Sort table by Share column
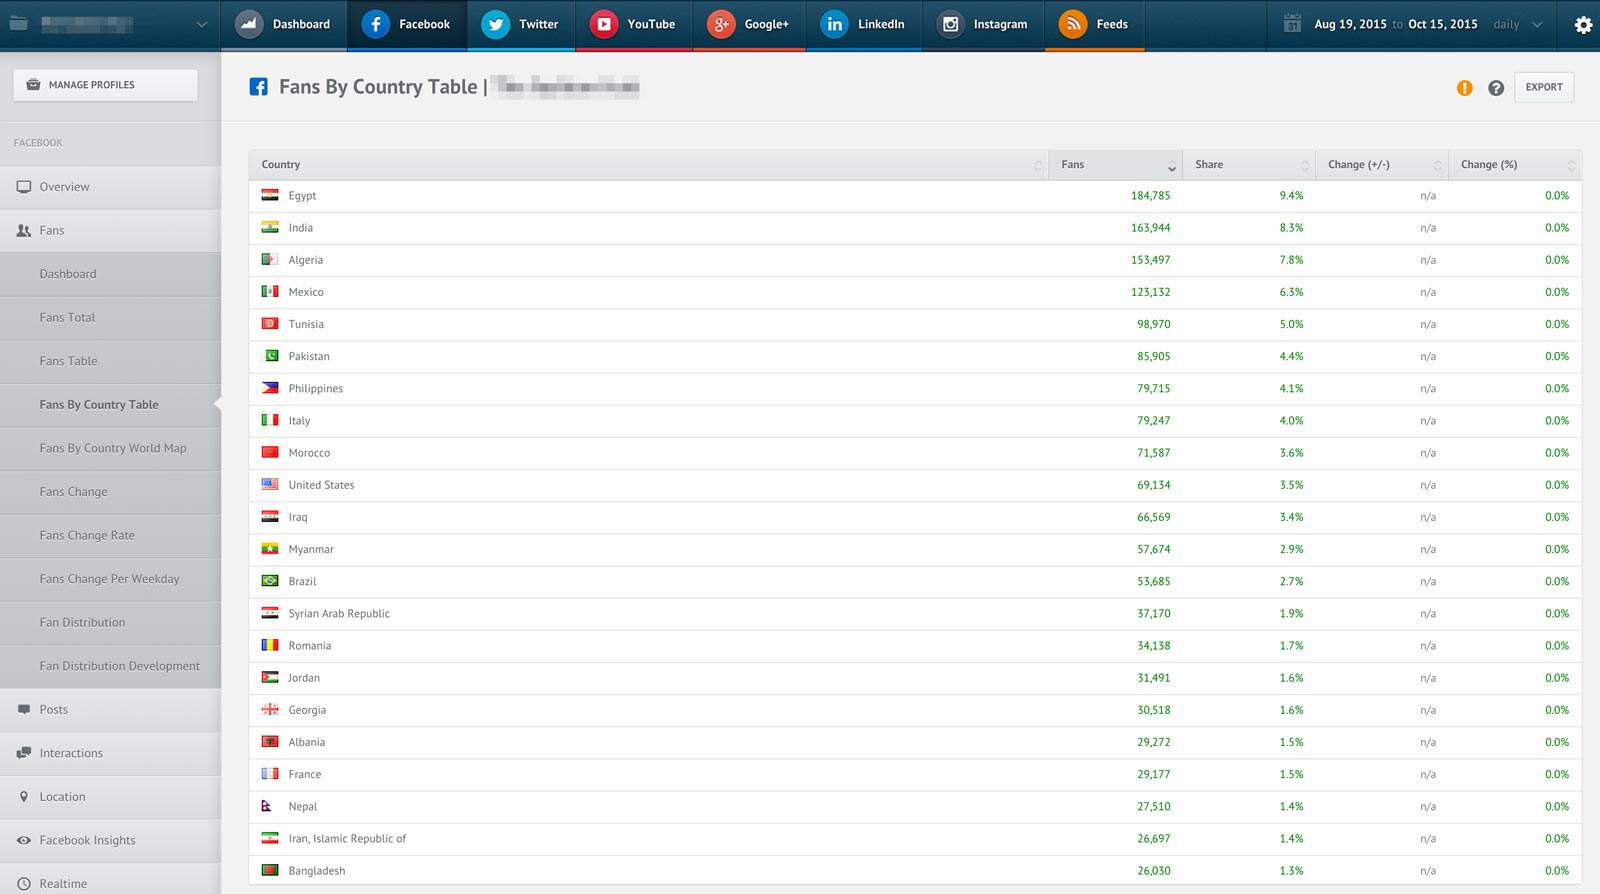The height and width of the screenshot is (894, 1600). click(x=1249, y=165)
